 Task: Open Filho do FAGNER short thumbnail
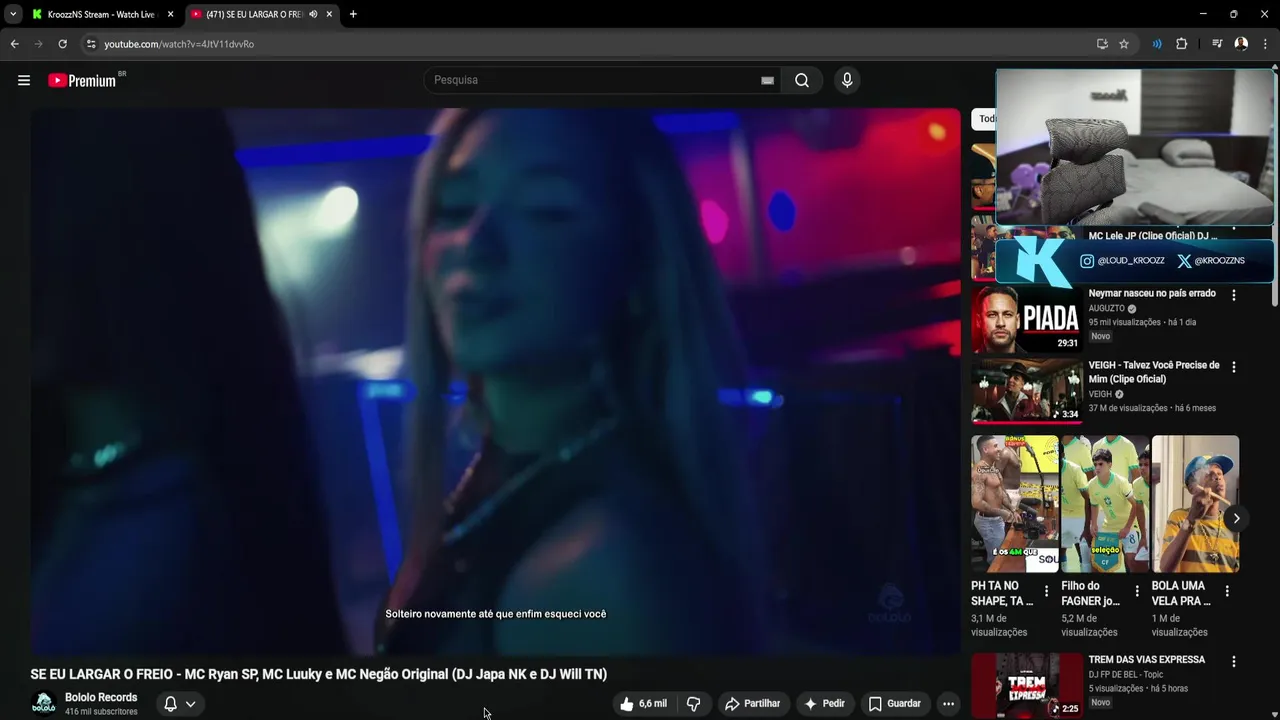click(x=1105, y=503)
